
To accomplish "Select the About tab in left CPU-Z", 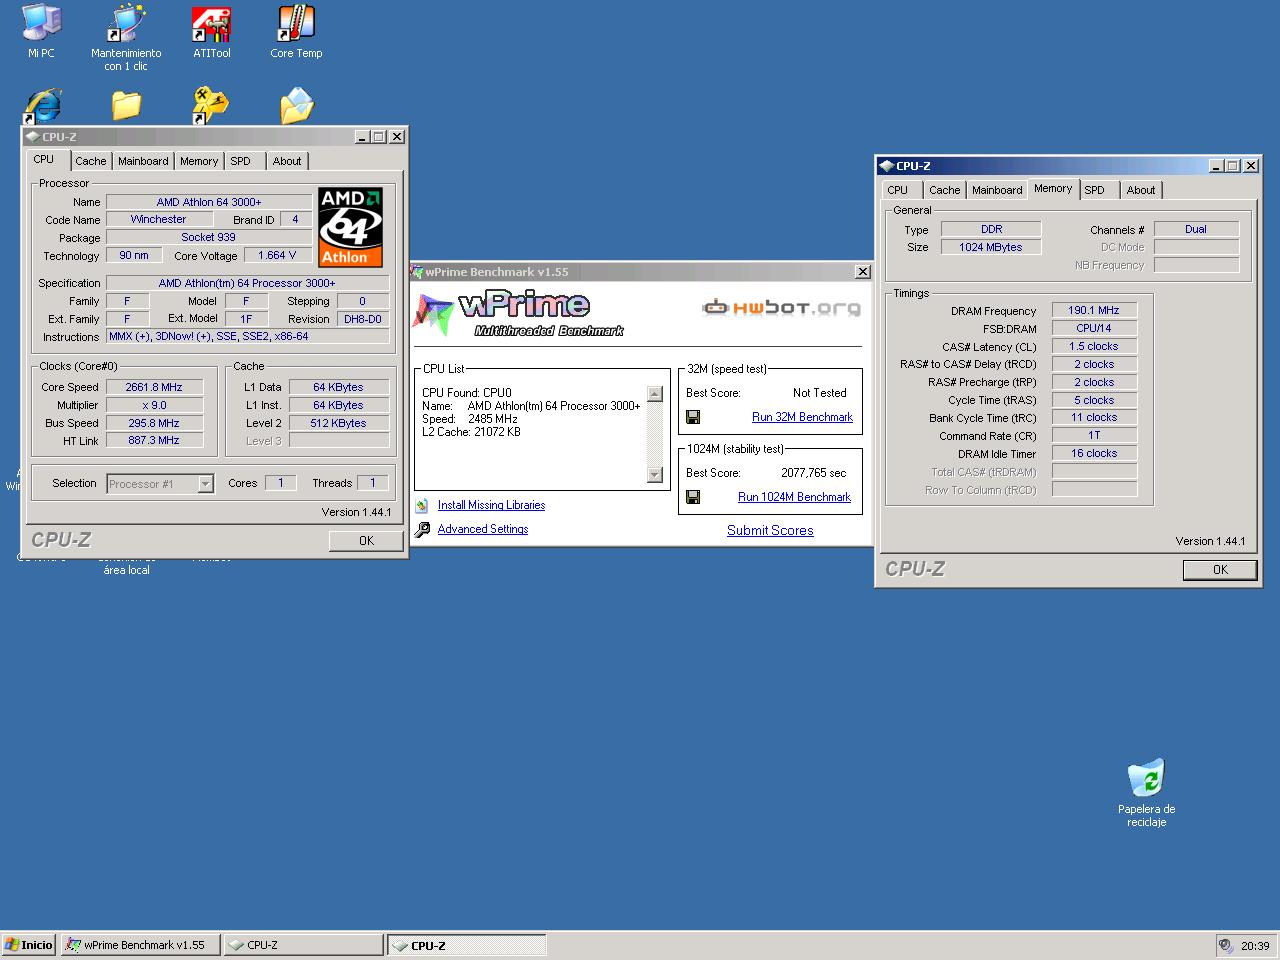I will pyautogui.click(x=287, y=161).
